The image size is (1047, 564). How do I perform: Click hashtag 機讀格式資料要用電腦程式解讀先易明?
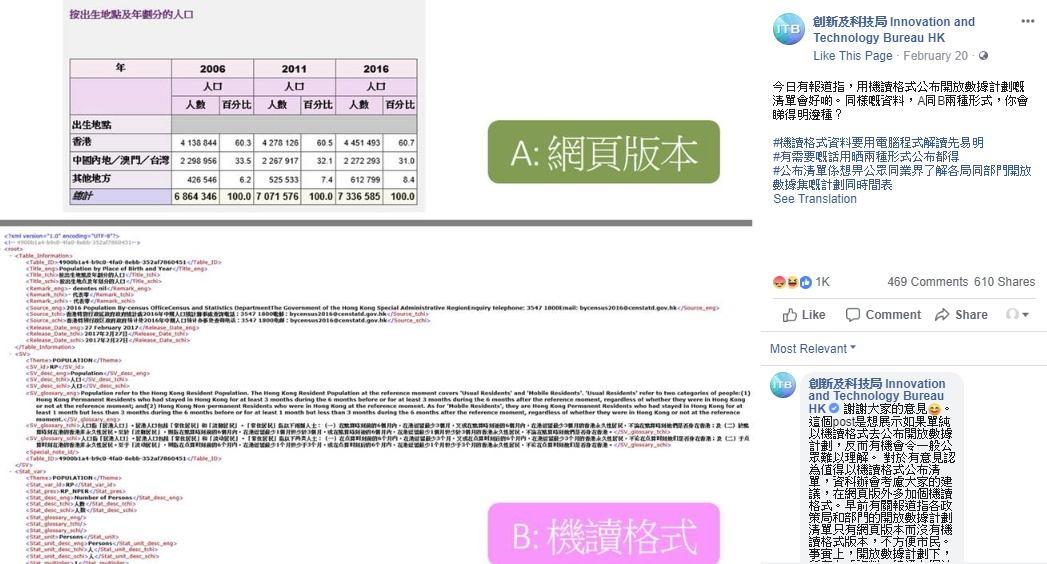click(x=878, y=143)
